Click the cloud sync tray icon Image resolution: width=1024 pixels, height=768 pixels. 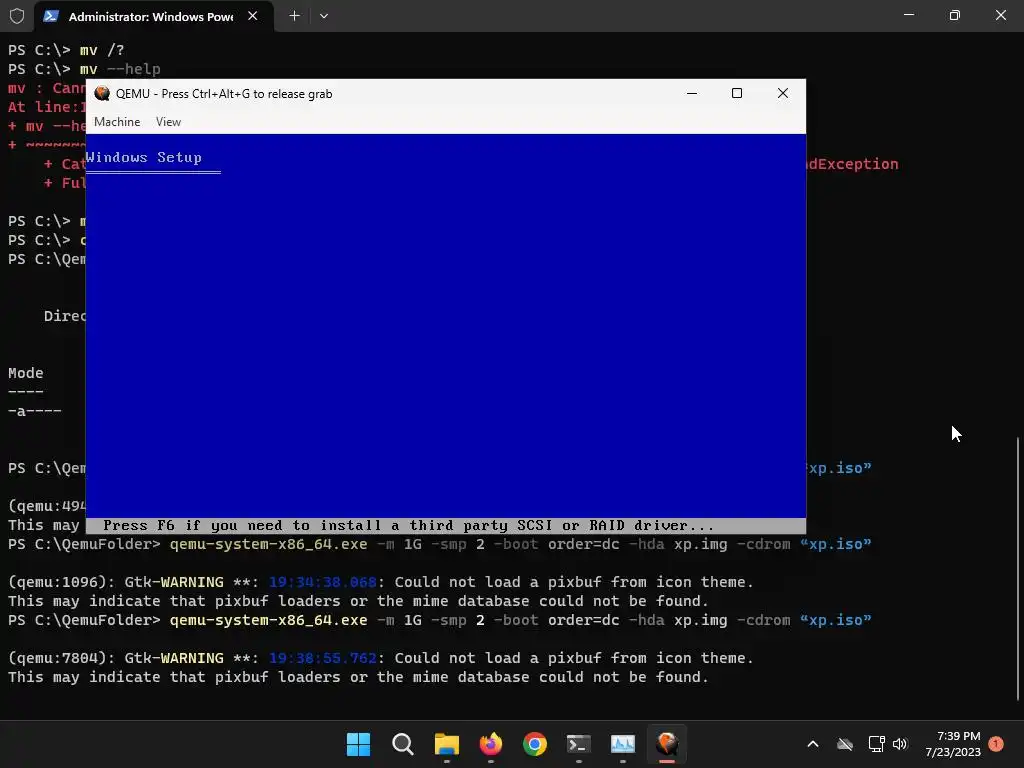[845, 744]
